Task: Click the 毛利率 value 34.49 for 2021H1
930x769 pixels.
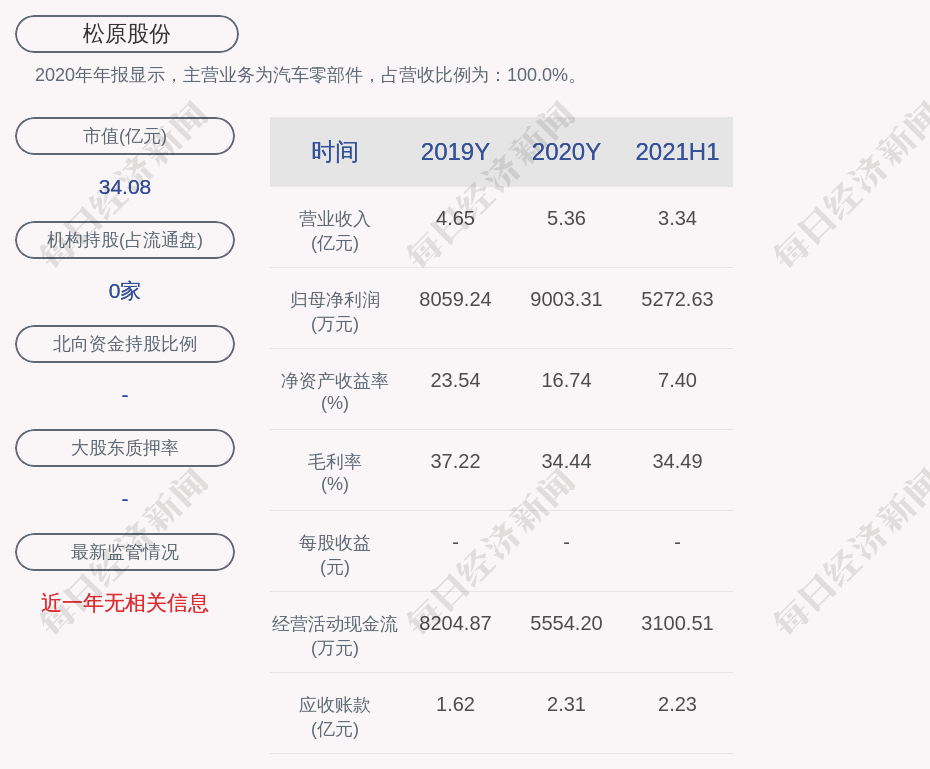Action: [x=677, y=461]
